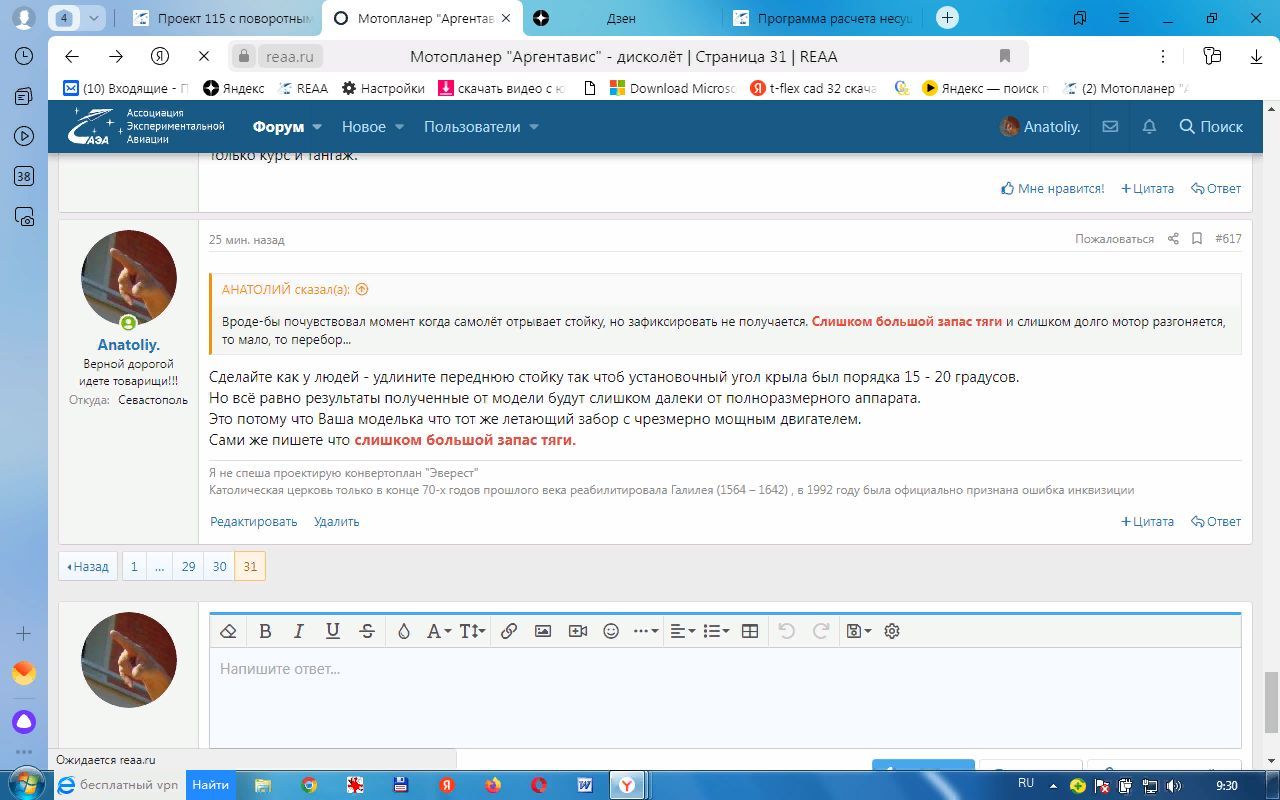The height and width of the screenshot is (800, 1280).
Task: Click the insert media video icon
Action: 577,631
